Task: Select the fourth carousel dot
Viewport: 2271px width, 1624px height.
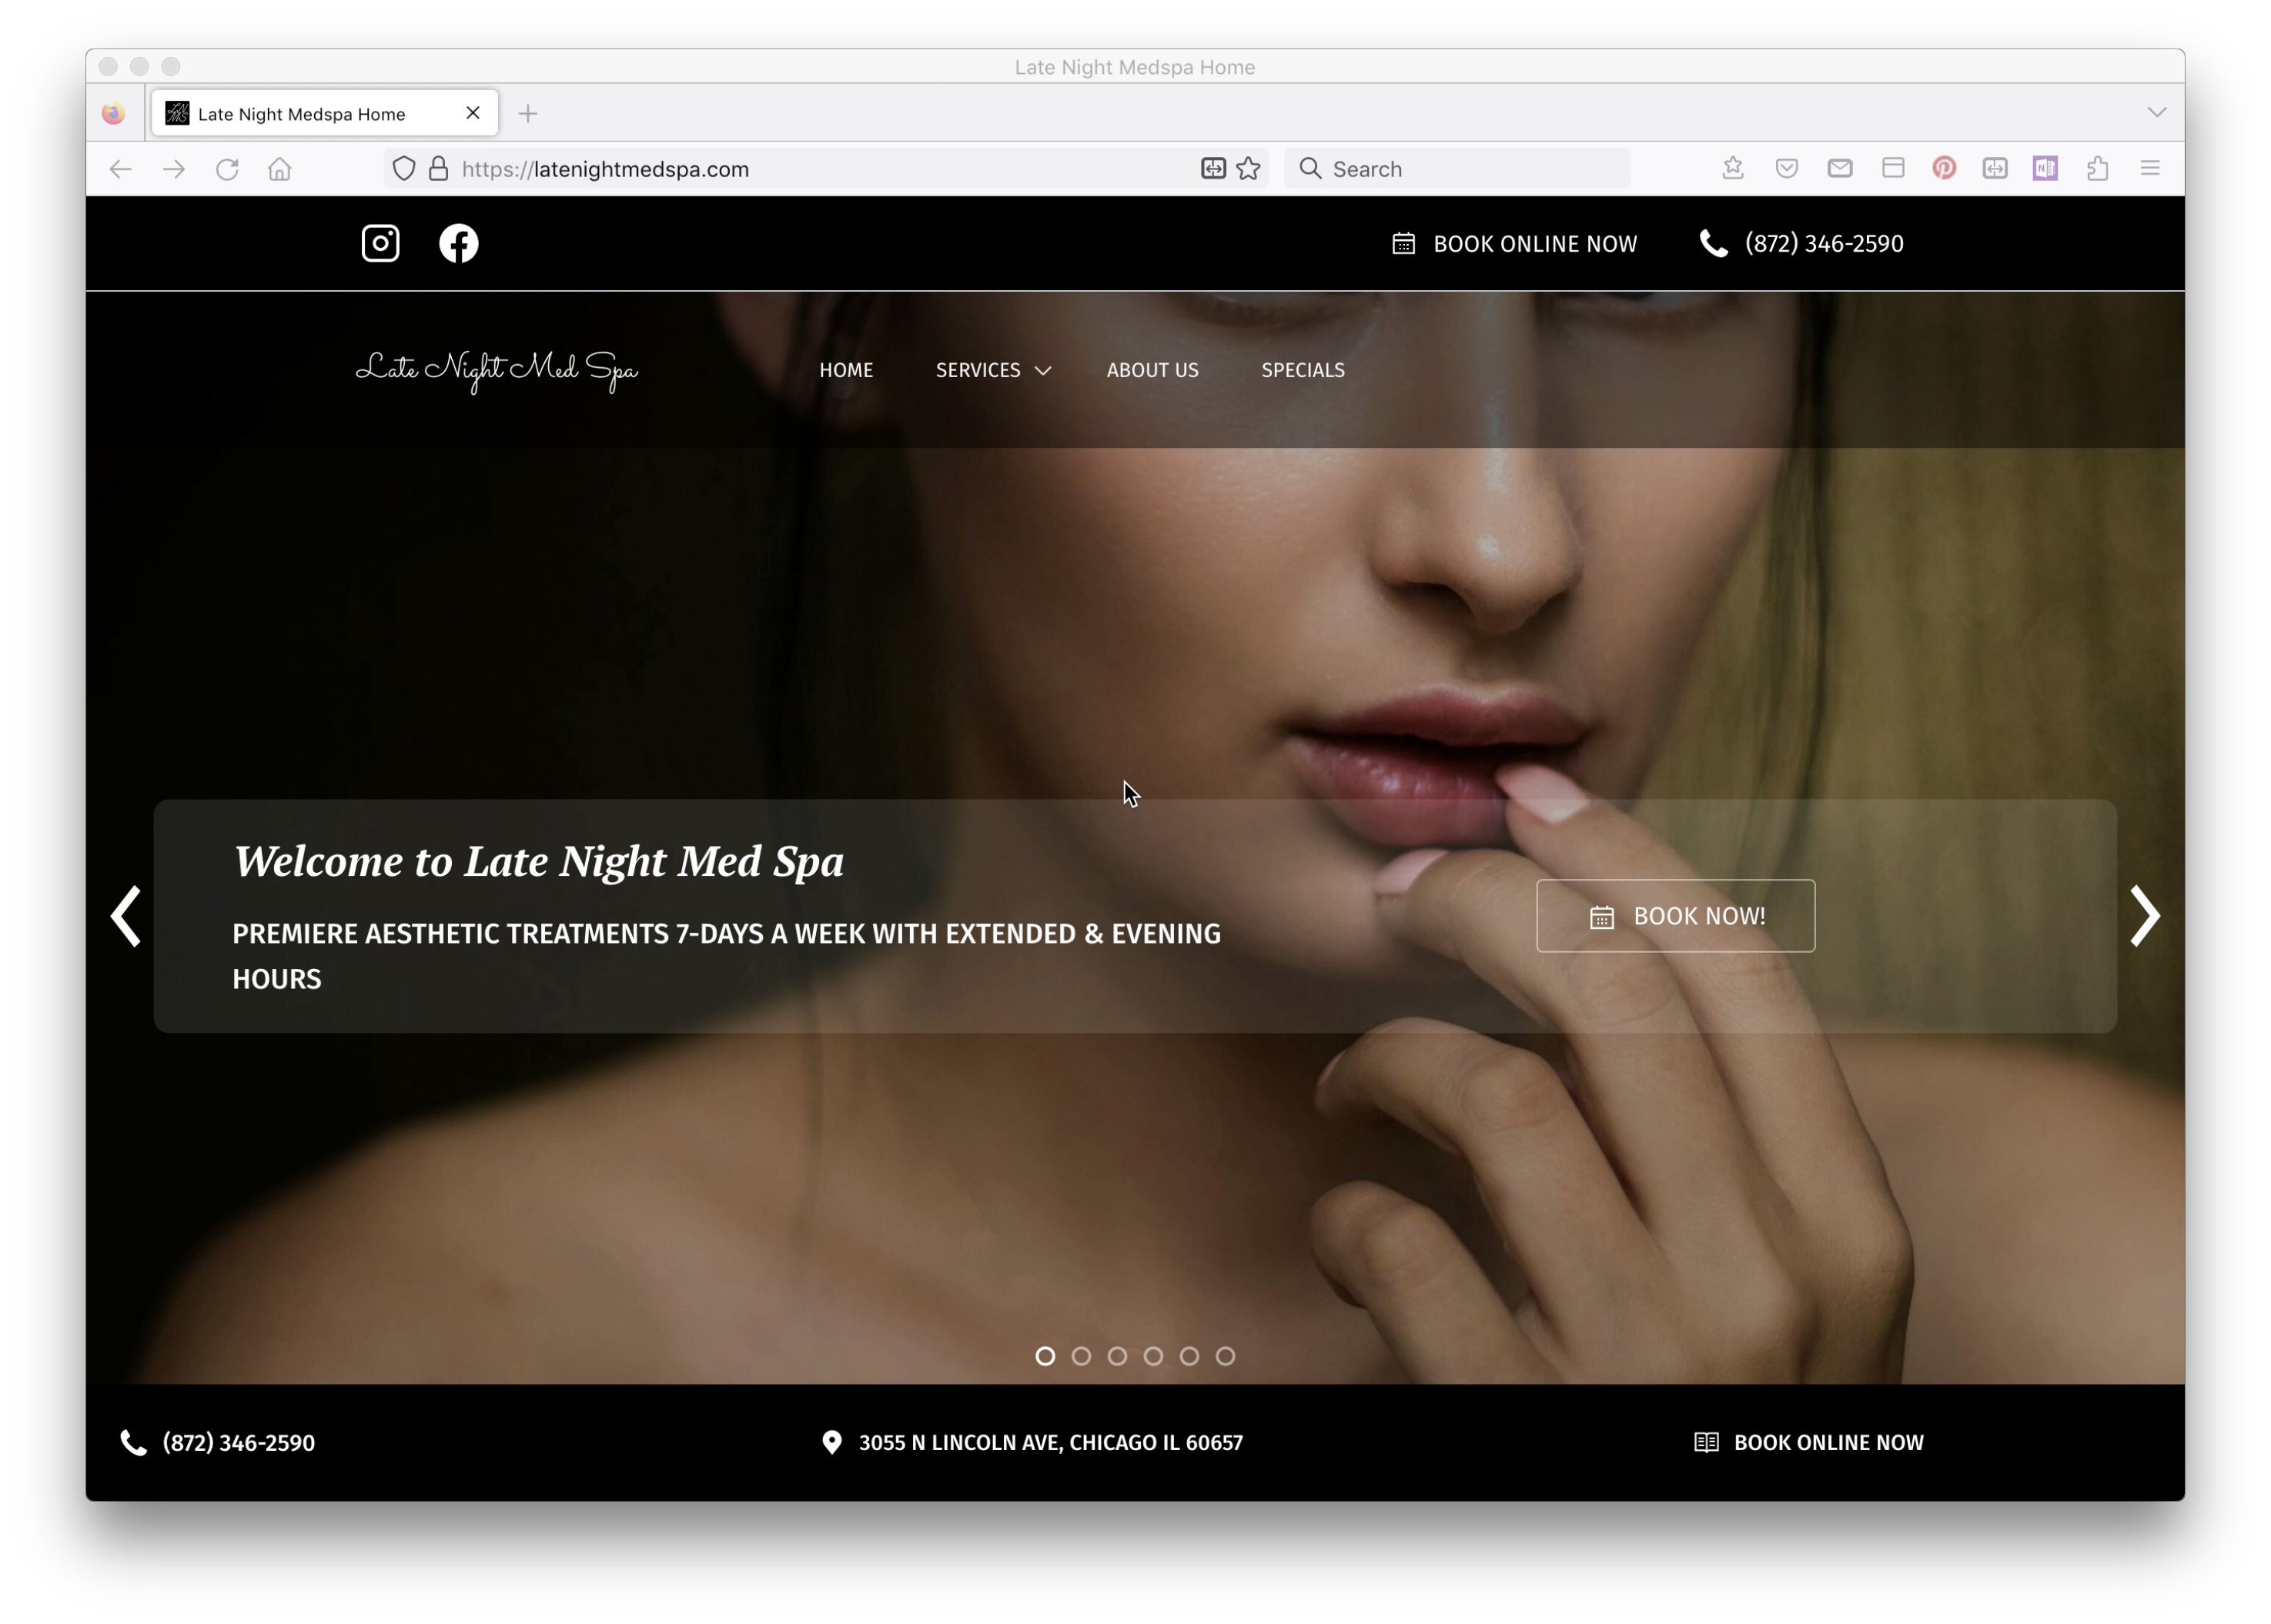Action: click(1153, 1356)
